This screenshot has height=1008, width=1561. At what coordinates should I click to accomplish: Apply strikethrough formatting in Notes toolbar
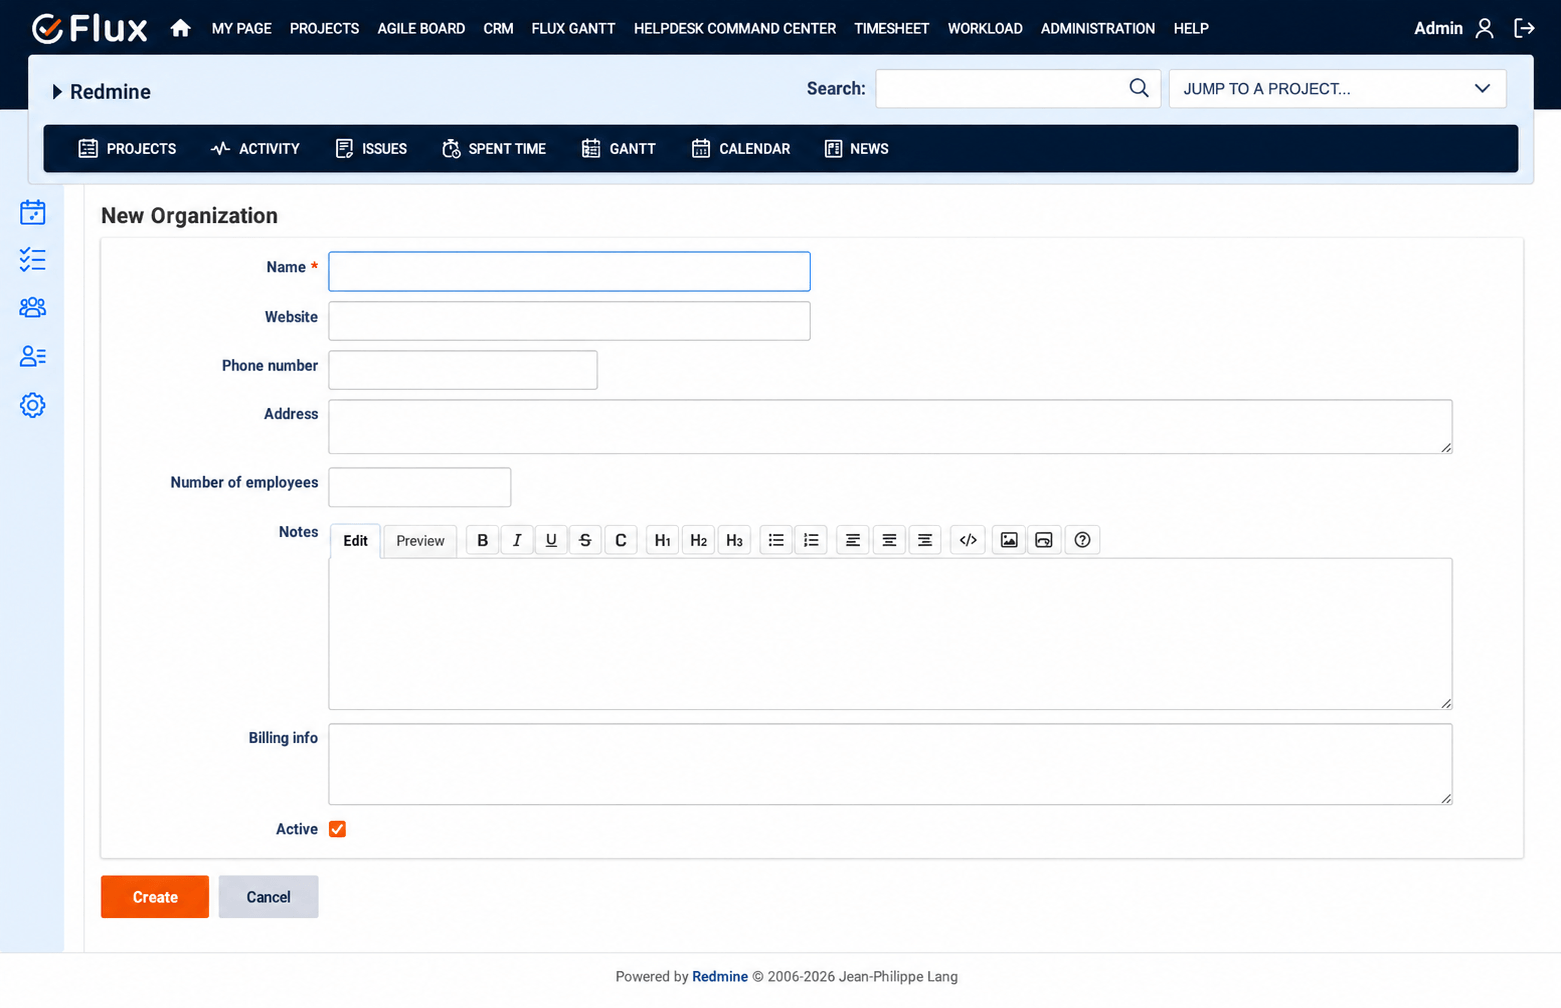click(x=585, y=540)
